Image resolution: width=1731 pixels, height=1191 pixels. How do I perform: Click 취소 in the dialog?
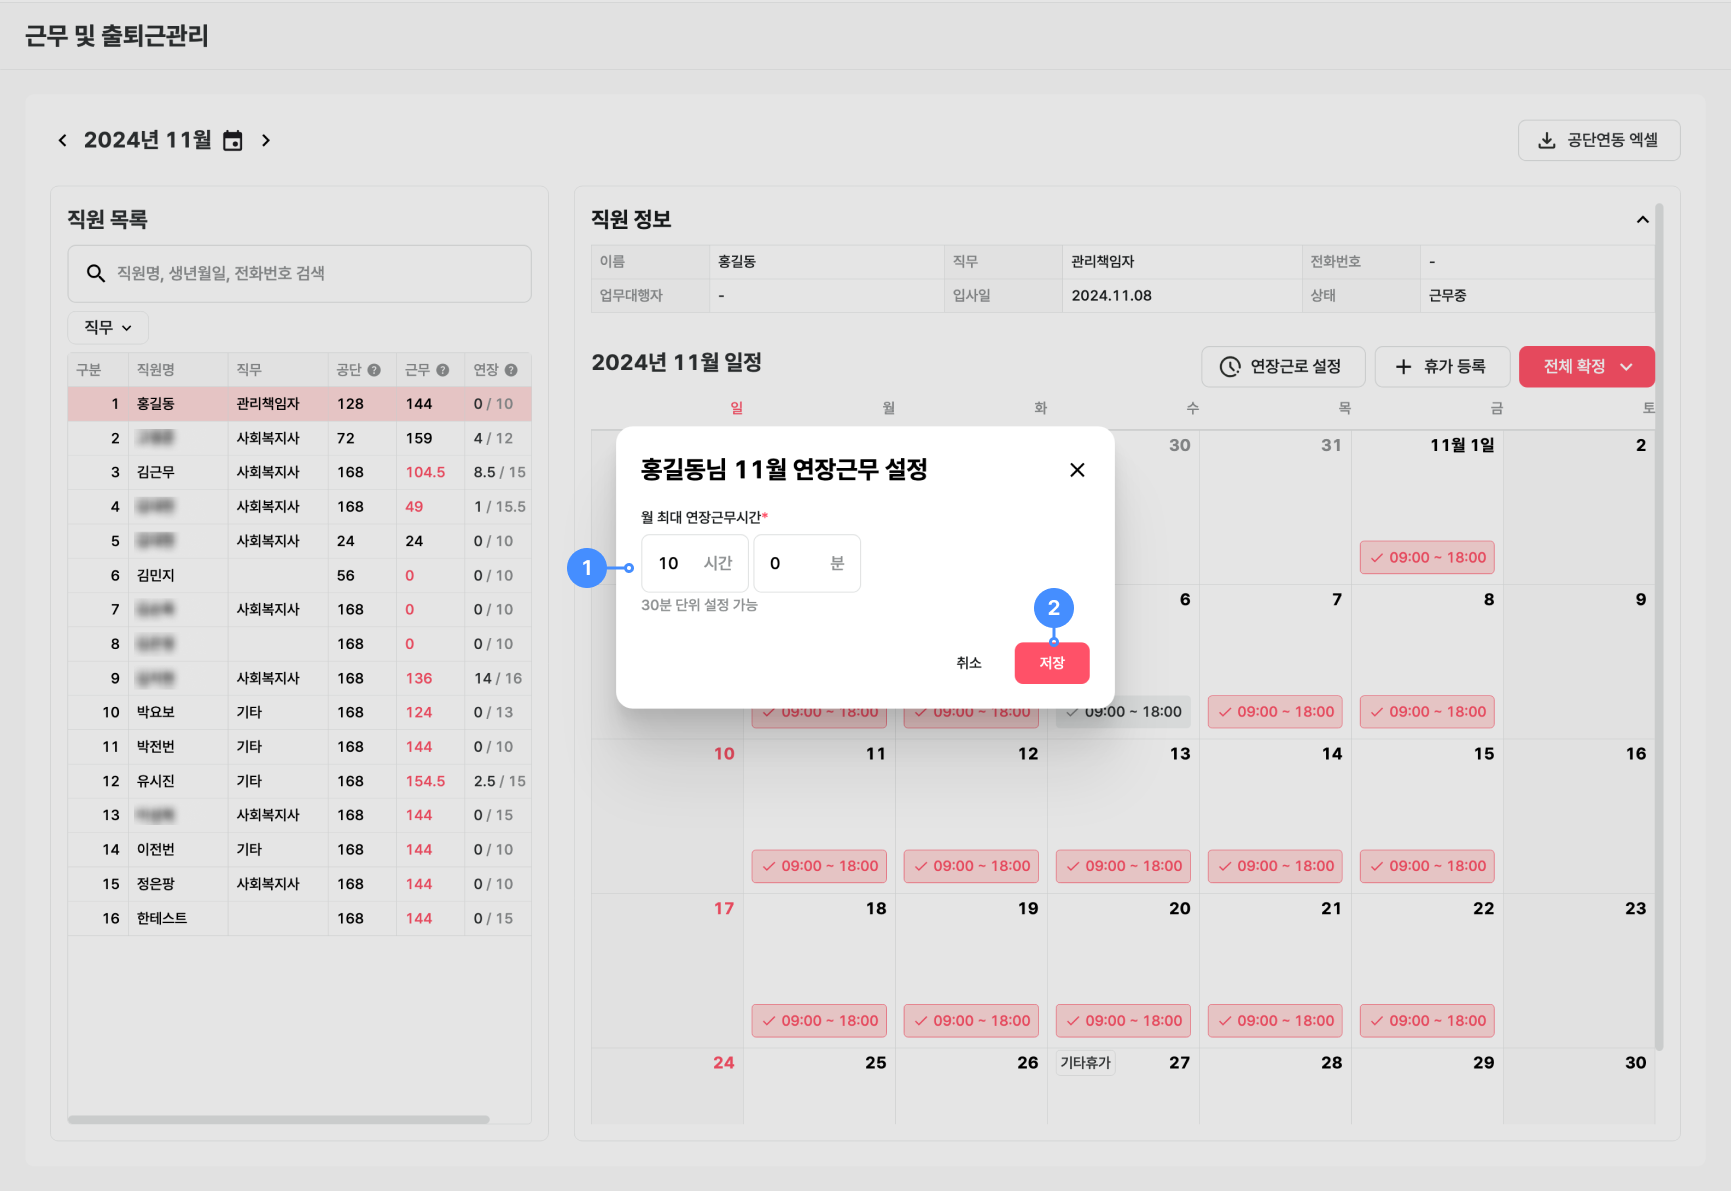[968, 663]
